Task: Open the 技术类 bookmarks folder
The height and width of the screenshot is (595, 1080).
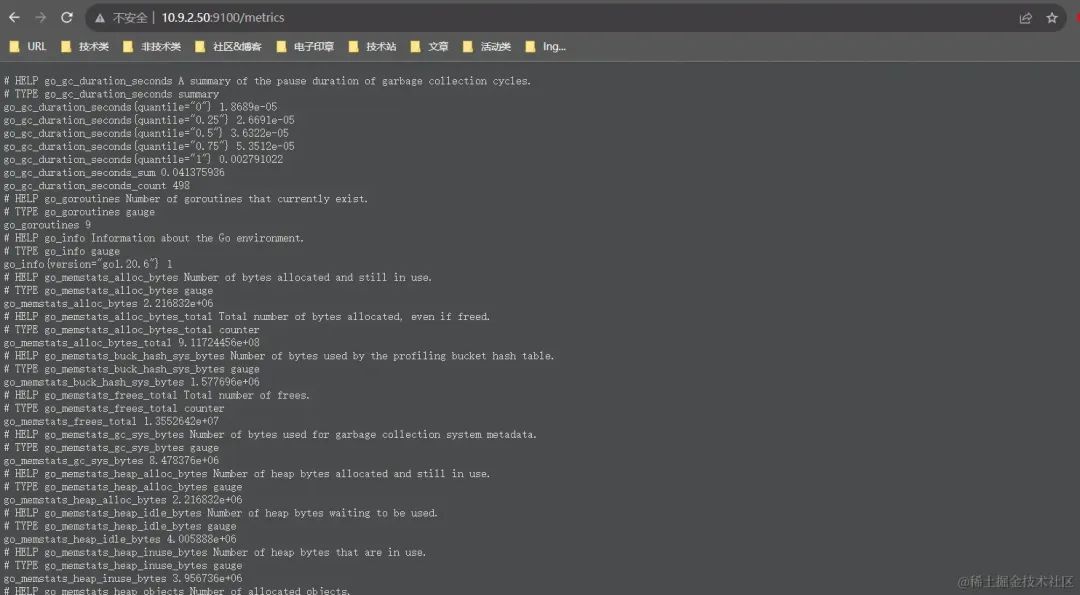Action: [x=85, y=47]
